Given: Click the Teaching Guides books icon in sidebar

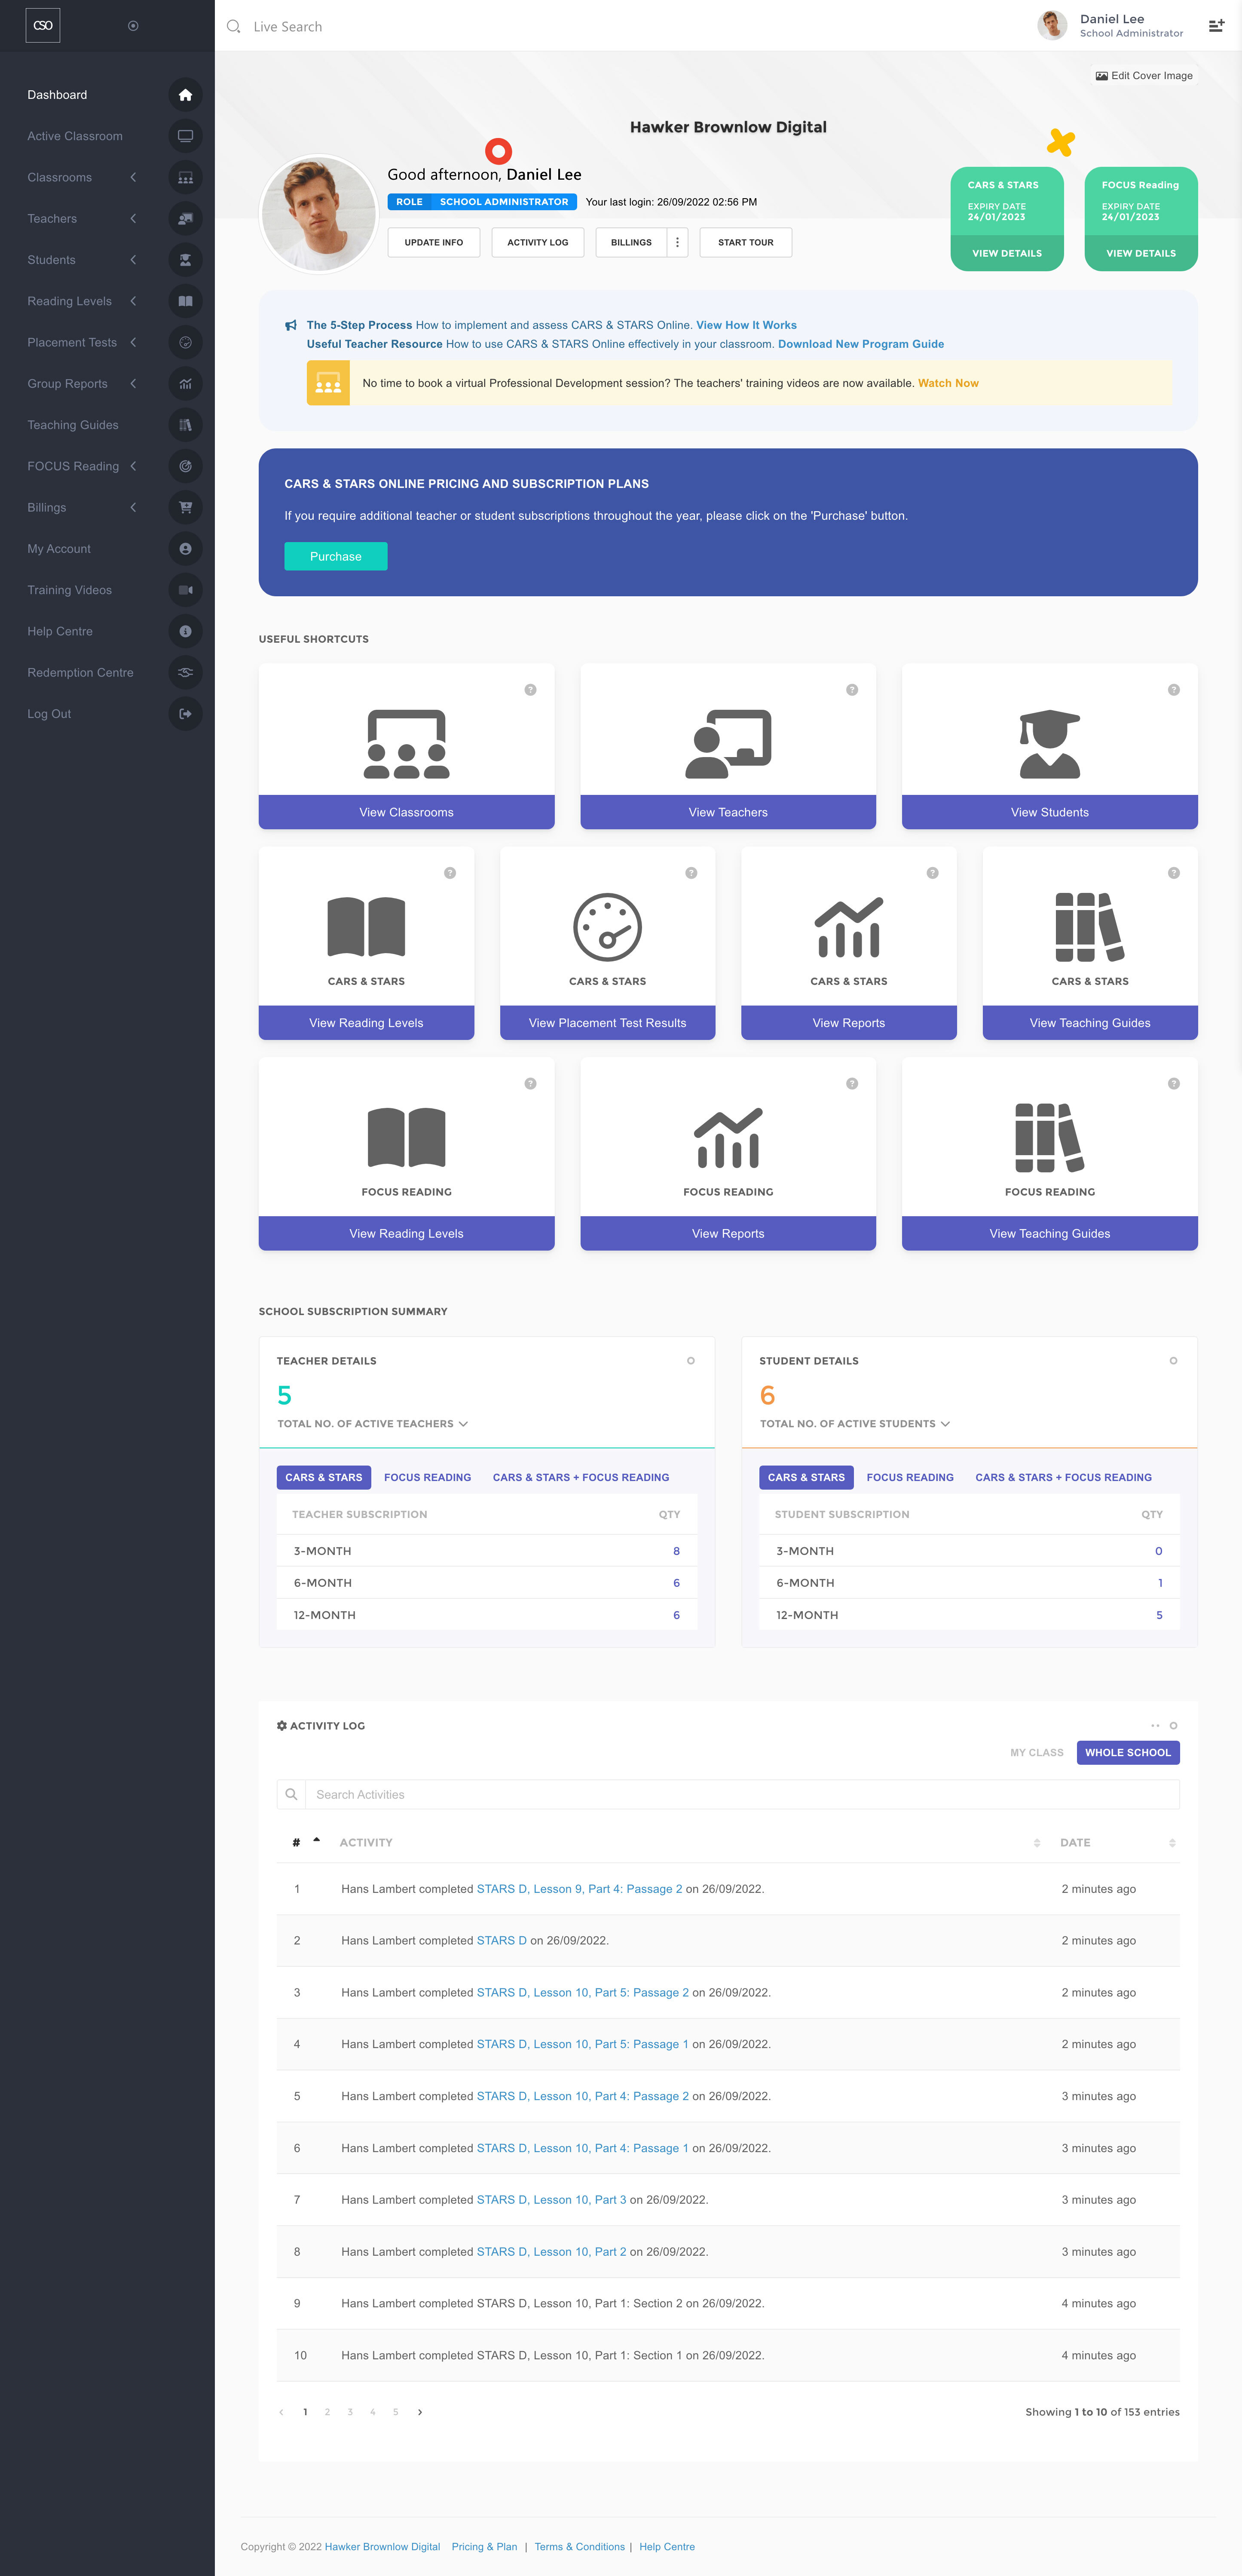Looking at the screenshot, I should 185,425.
